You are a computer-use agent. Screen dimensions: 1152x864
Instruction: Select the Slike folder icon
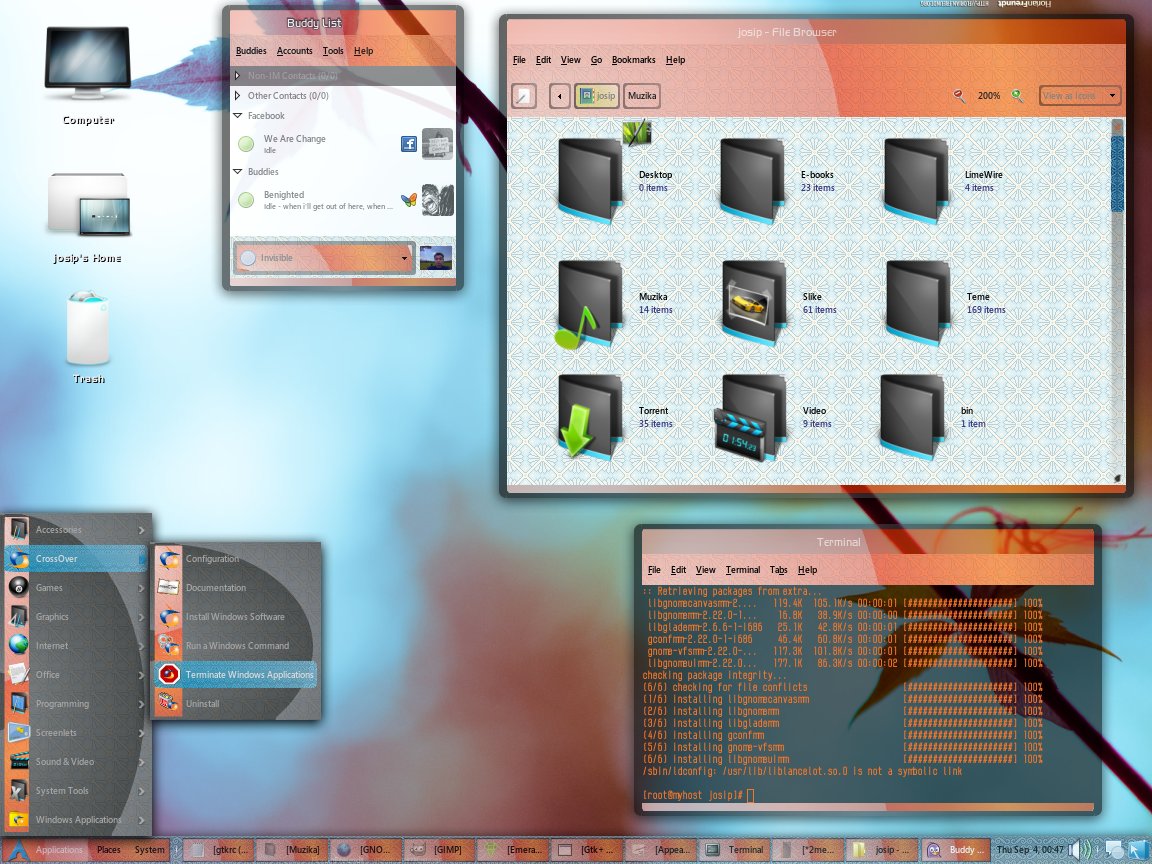click(754, 303)
